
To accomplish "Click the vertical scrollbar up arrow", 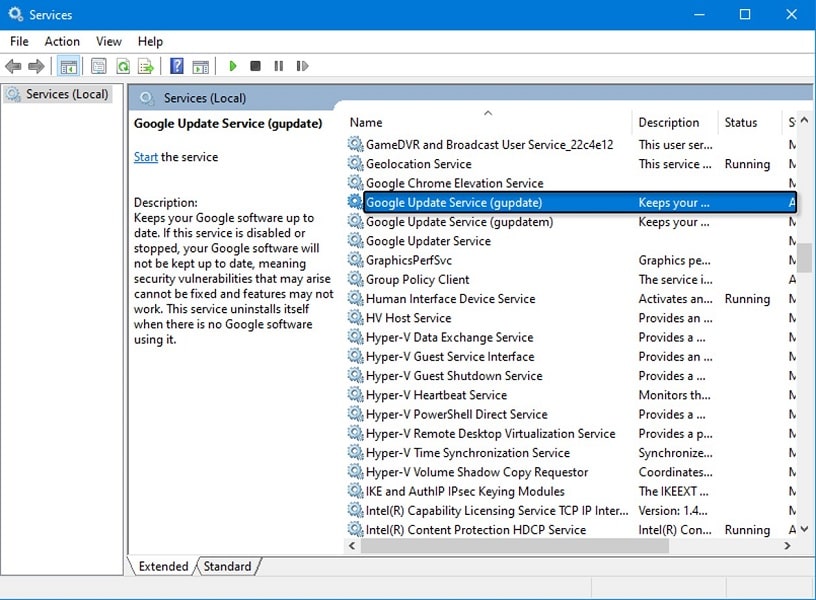I will point(805,120).
